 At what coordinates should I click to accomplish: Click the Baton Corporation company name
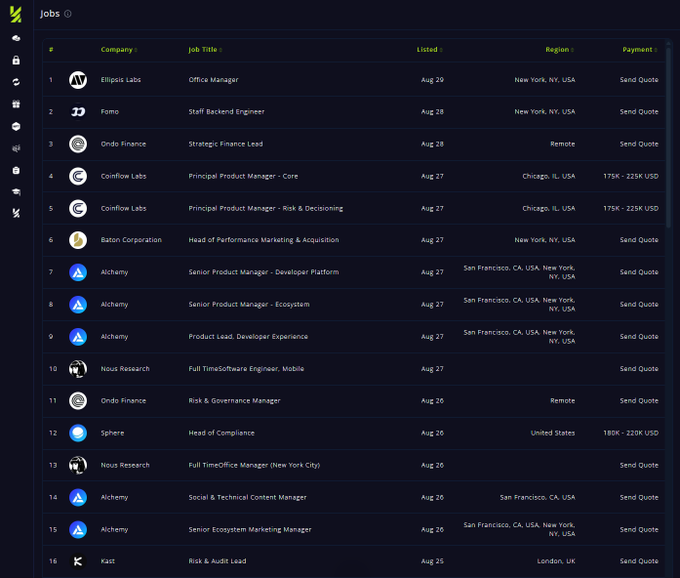click(131, 240)
